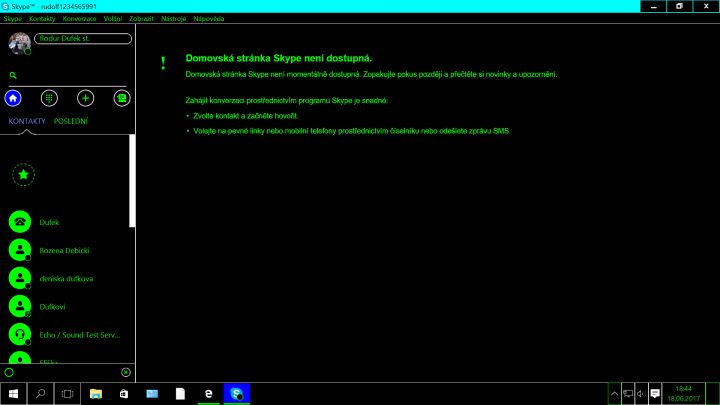
Task: Click deniska dufkova's avatar icon
Action: tap(20, 278)
